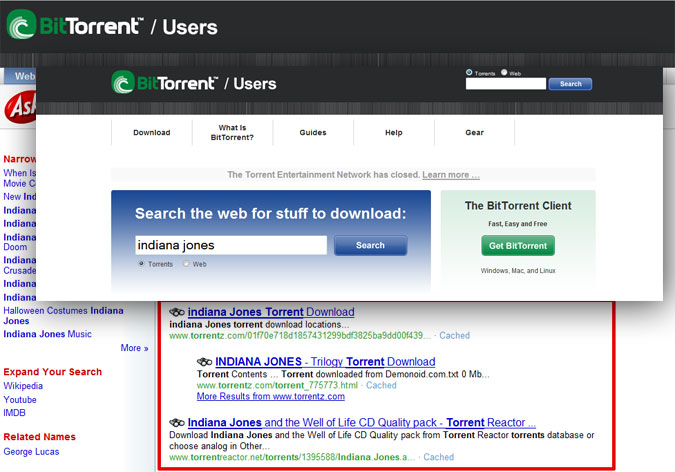Open the Download menu item
The width and height of the screenshot is (675, 472).
[152, 133]
